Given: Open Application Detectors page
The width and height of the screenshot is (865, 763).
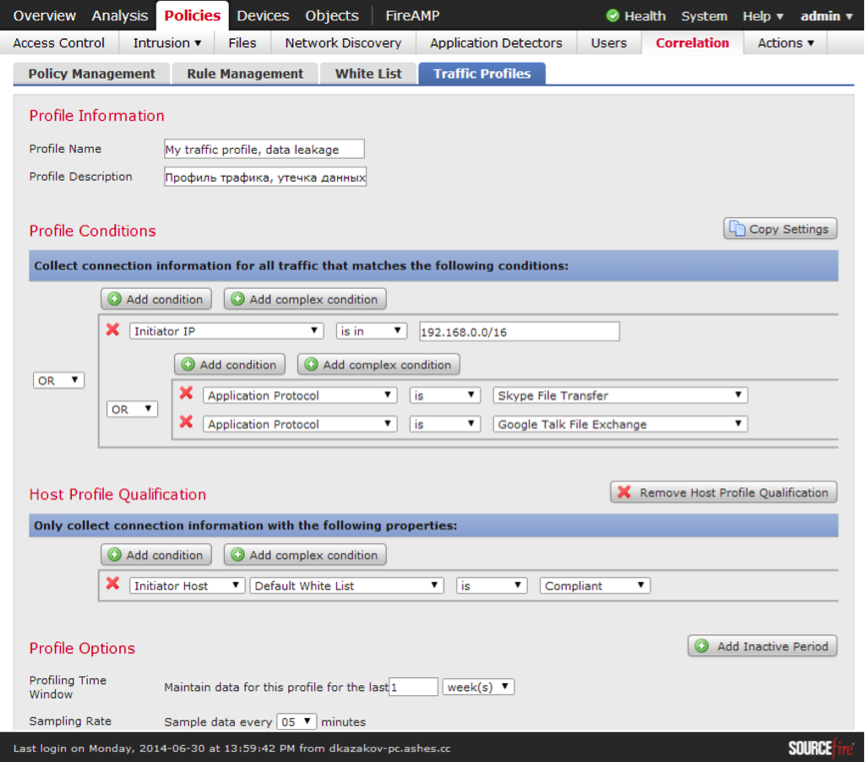Looking at the screenshot, I should [496, 42].
